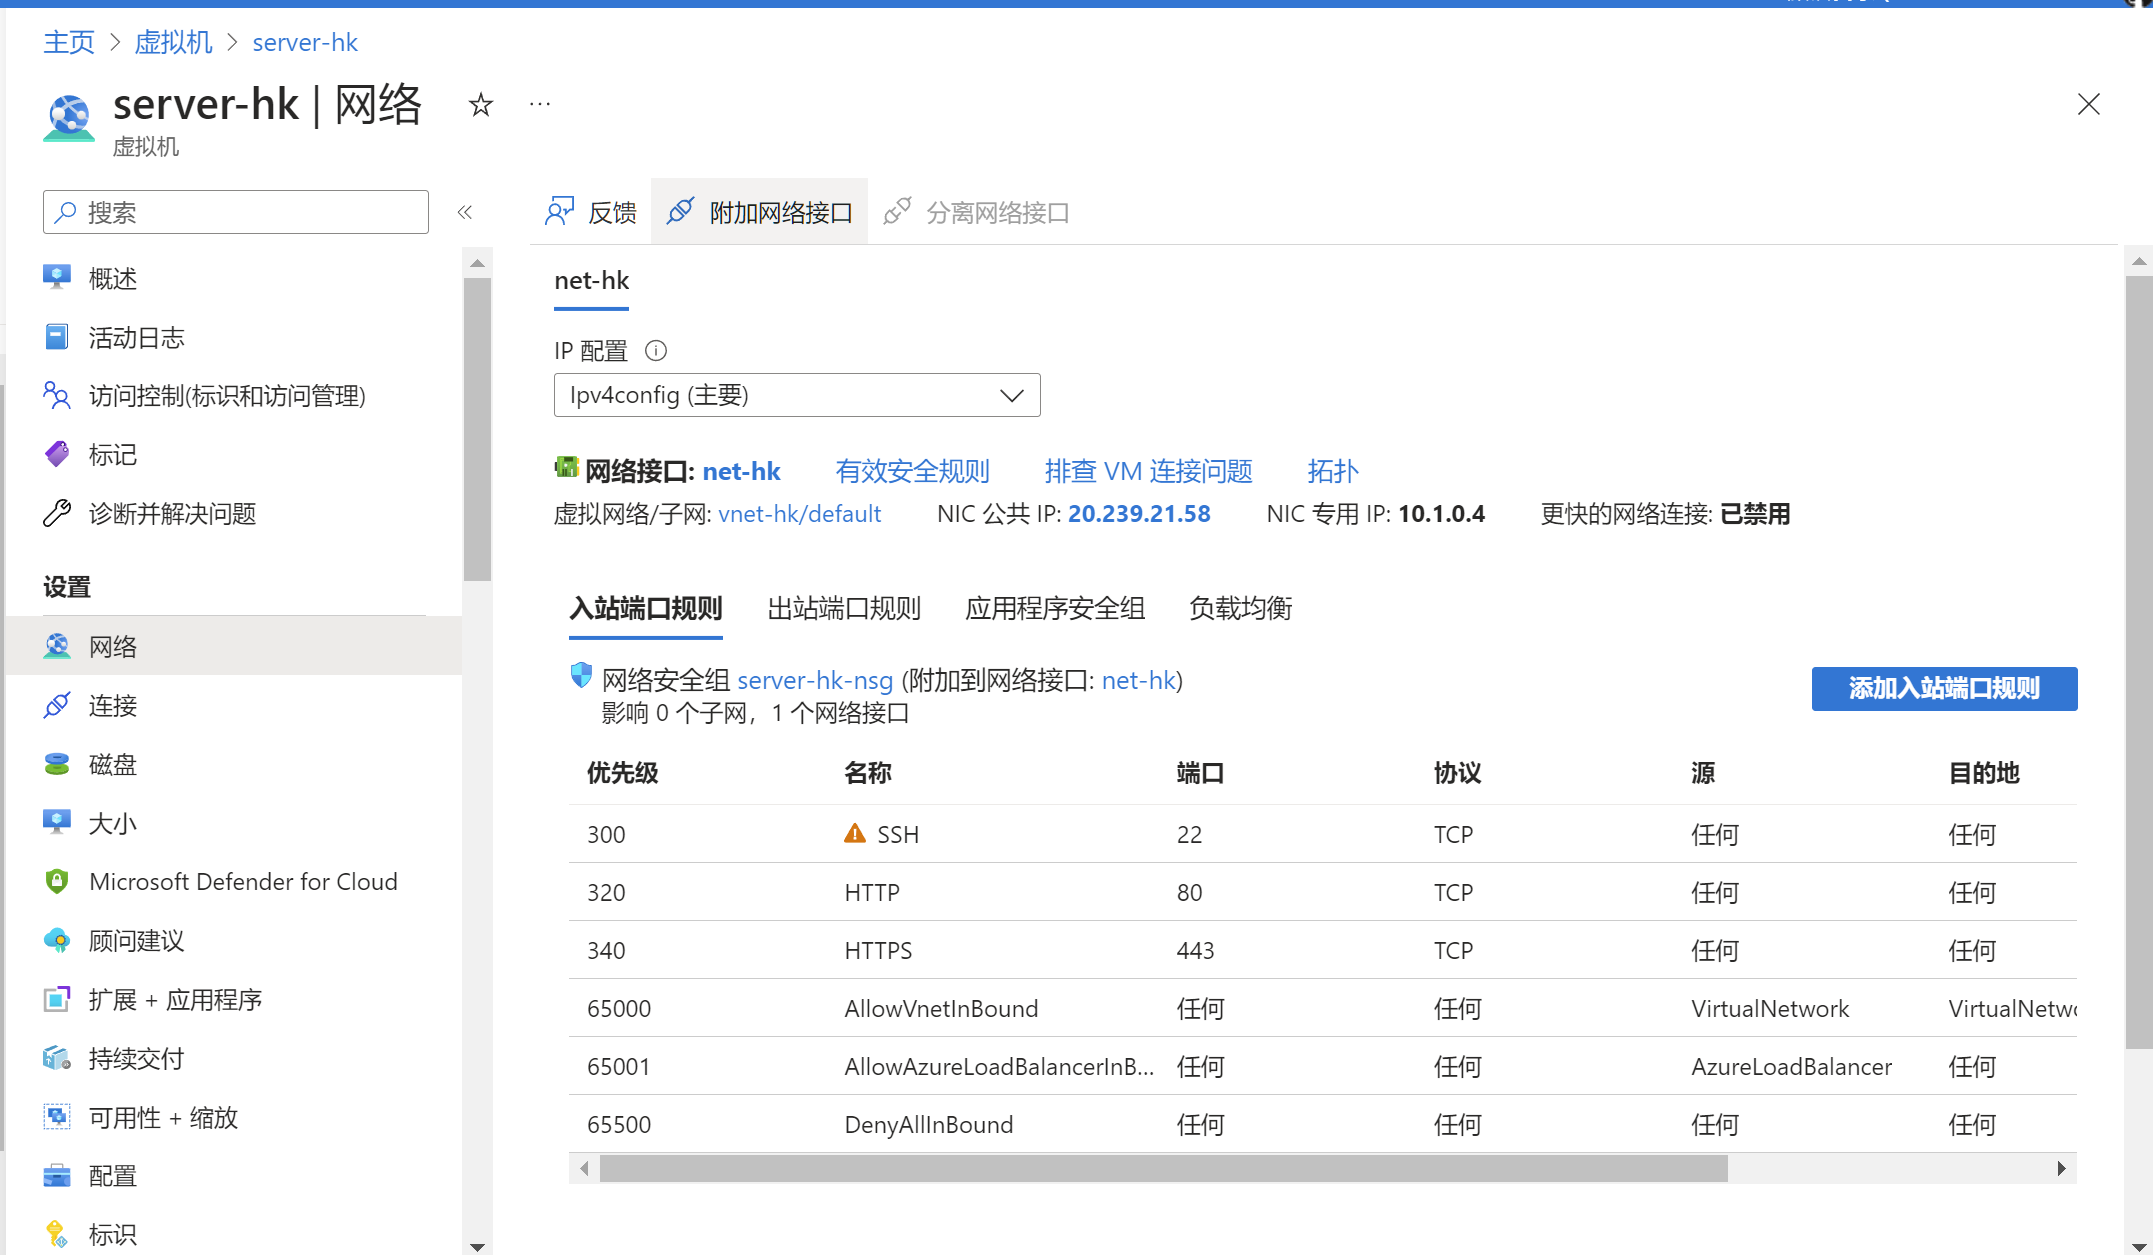Image resolution: width=2153 pixels, height=1255 pixels.
Task: Click the horizontal scrollbar under the rules table
Action: coord(1162,1168)
